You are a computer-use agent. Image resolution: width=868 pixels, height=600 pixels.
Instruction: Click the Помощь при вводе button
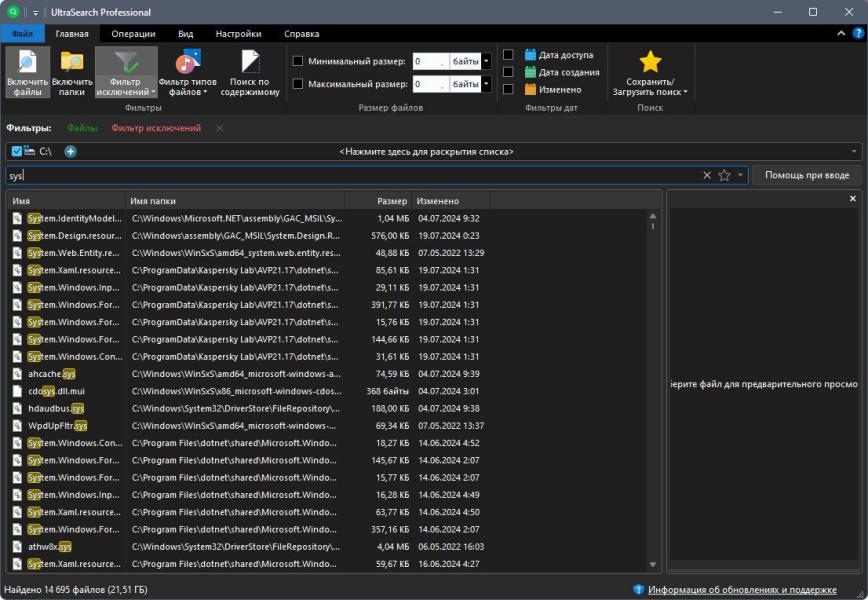point(807,175)
